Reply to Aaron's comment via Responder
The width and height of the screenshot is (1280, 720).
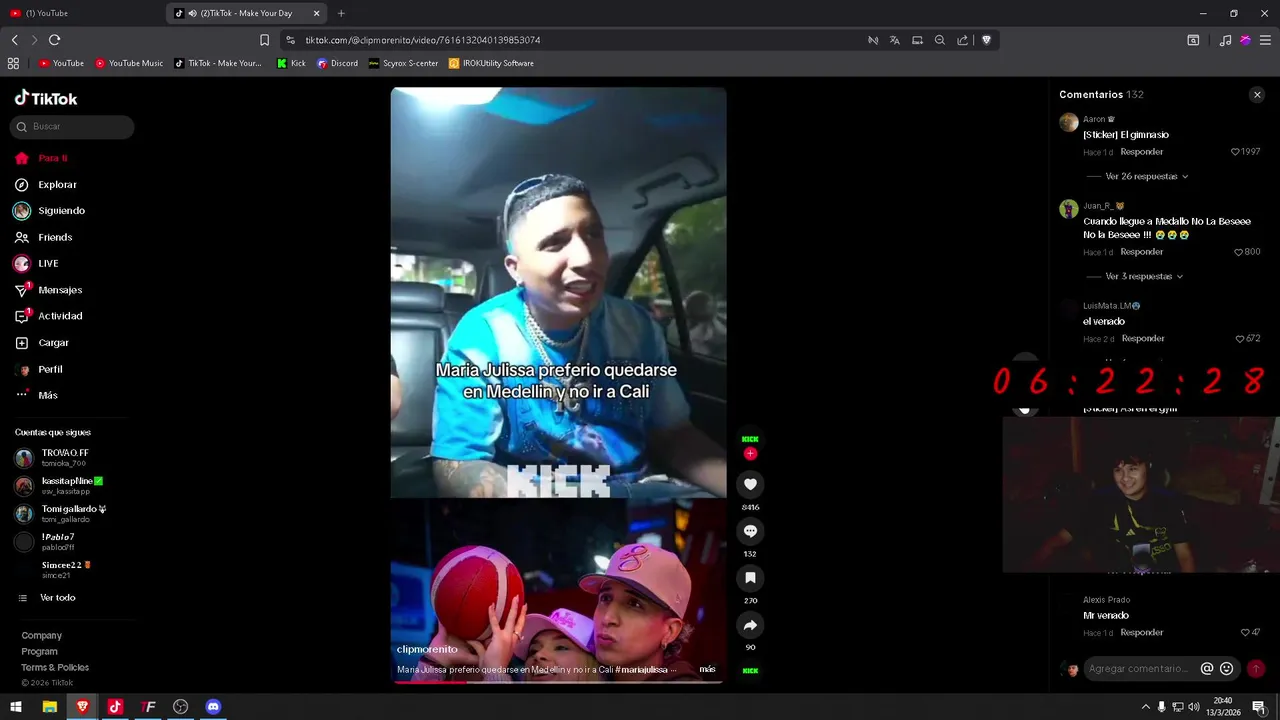1142,152
